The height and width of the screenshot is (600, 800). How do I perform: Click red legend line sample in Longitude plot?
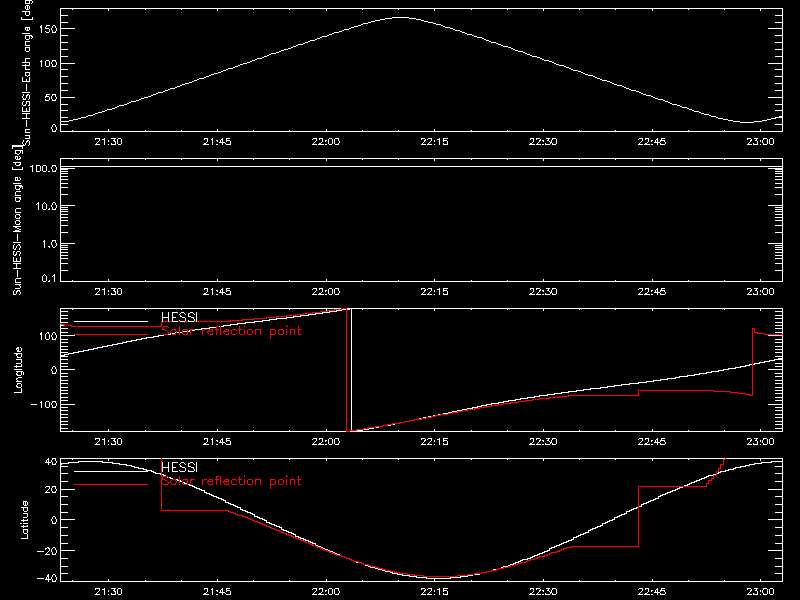[111, 335]
